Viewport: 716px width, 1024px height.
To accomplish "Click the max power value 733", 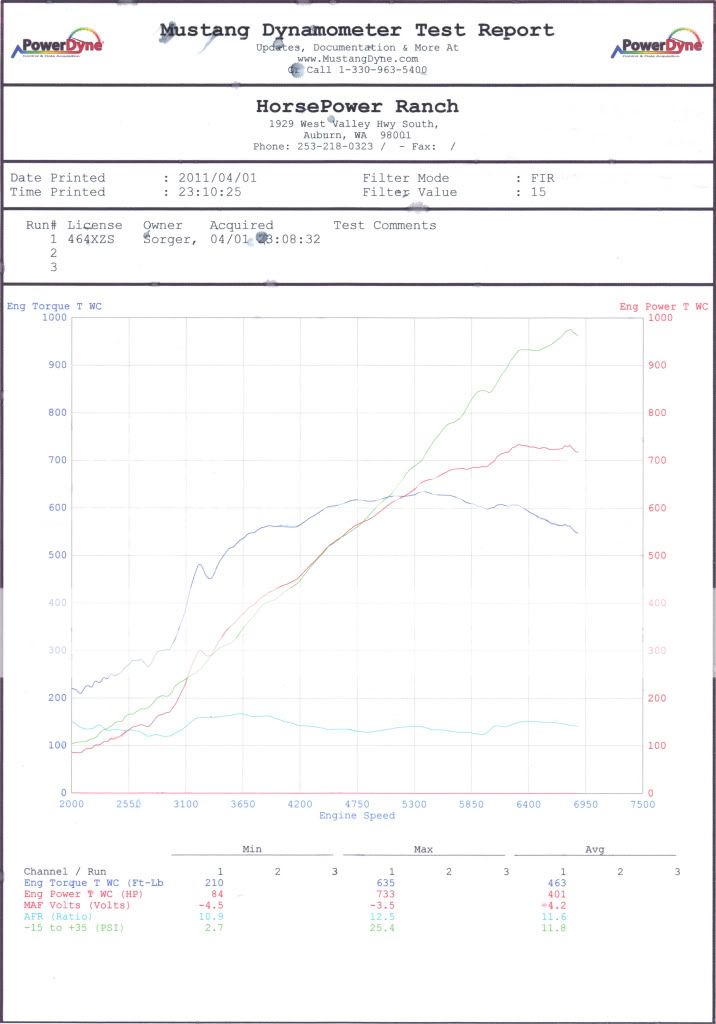I will click(x=385, y=893).
